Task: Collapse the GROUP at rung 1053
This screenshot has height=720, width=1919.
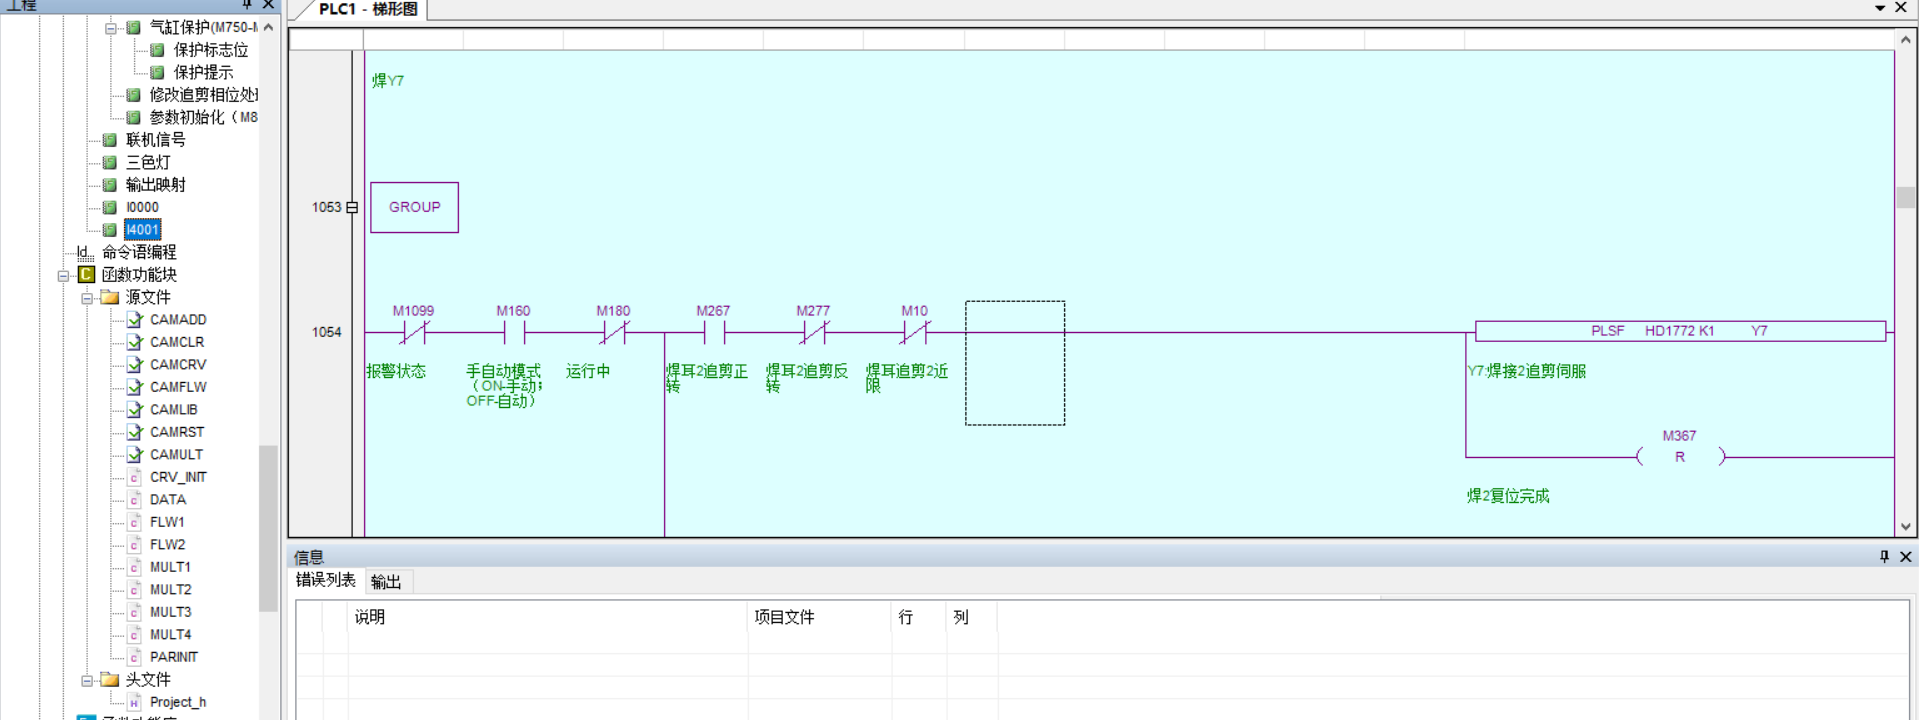Action: [352, 208]
